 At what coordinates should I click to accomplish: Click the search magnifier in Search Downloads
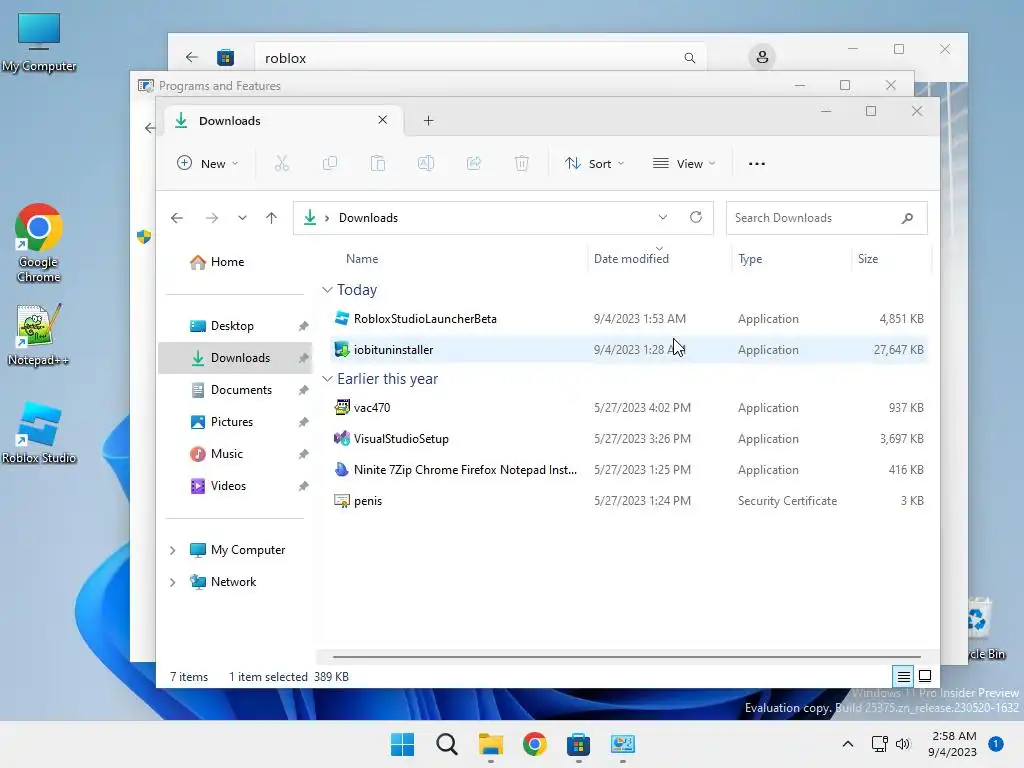(x=907, y=218)
